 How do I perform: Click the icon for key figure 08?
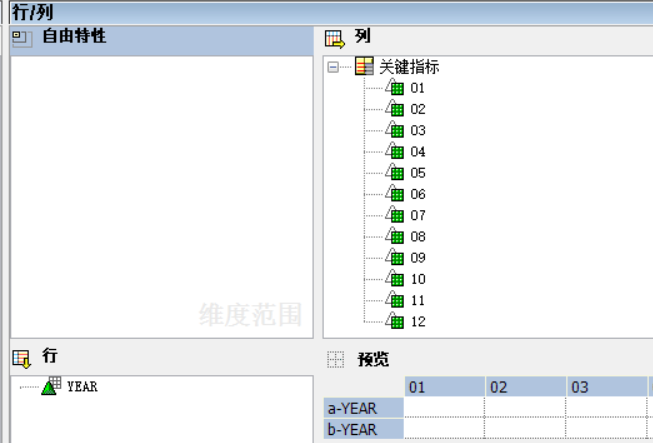(395, 236)
